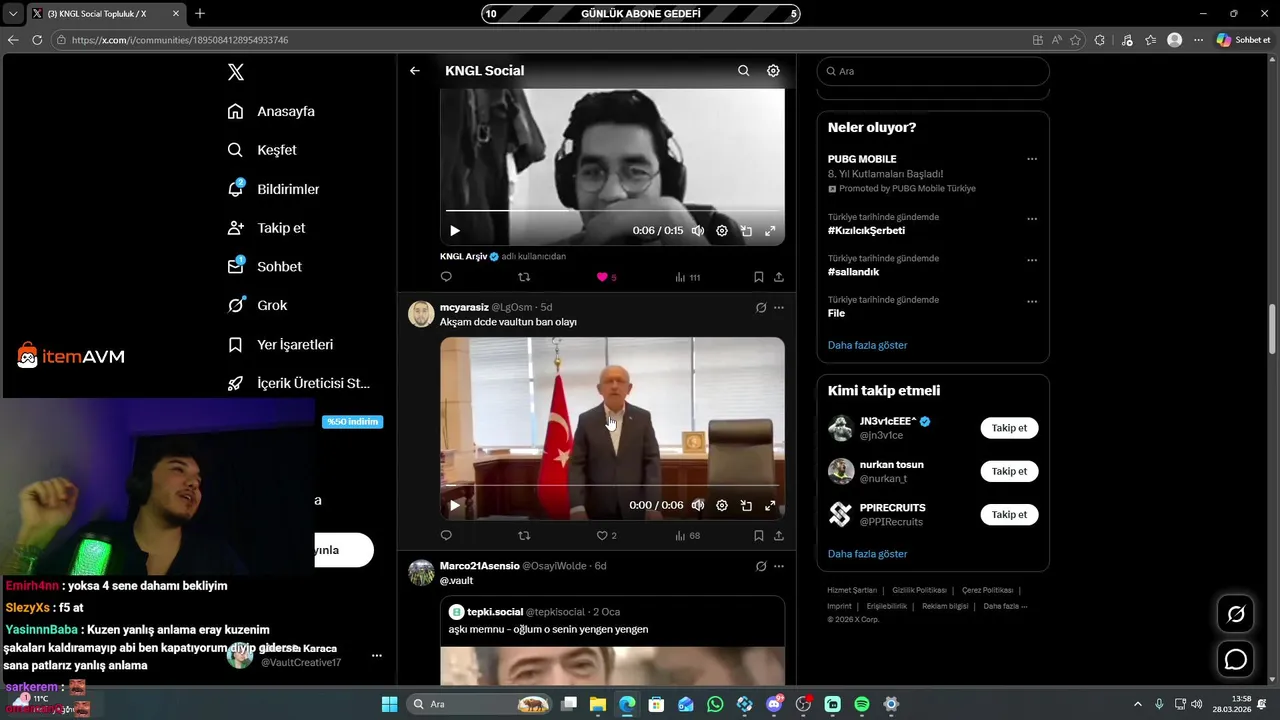The image size is (1280, 720).
Task: Open options for #sallandık trend
Action: pos(1032,260)
